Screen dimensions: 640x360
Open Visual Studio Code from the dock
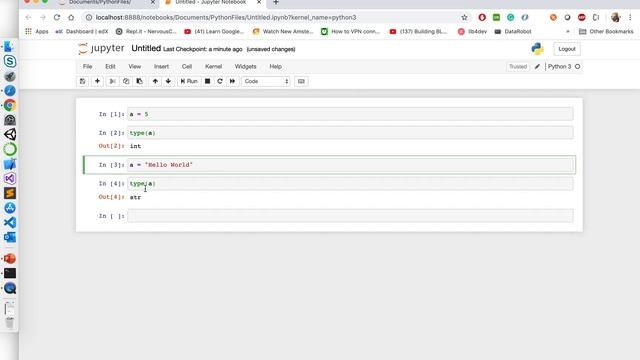[x=10, y=222]
